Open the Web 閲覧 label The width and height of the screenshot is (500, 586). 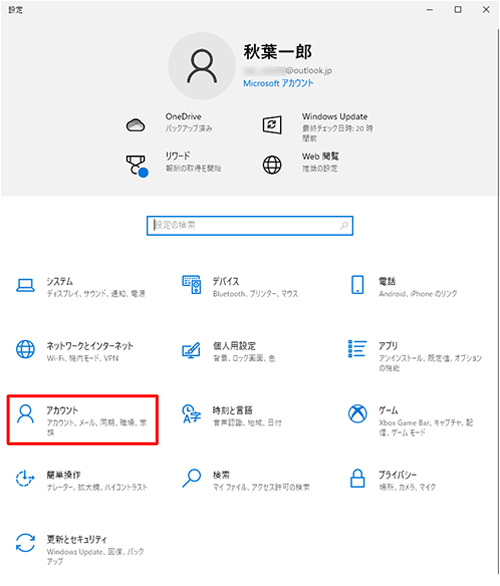pos(320,156)
